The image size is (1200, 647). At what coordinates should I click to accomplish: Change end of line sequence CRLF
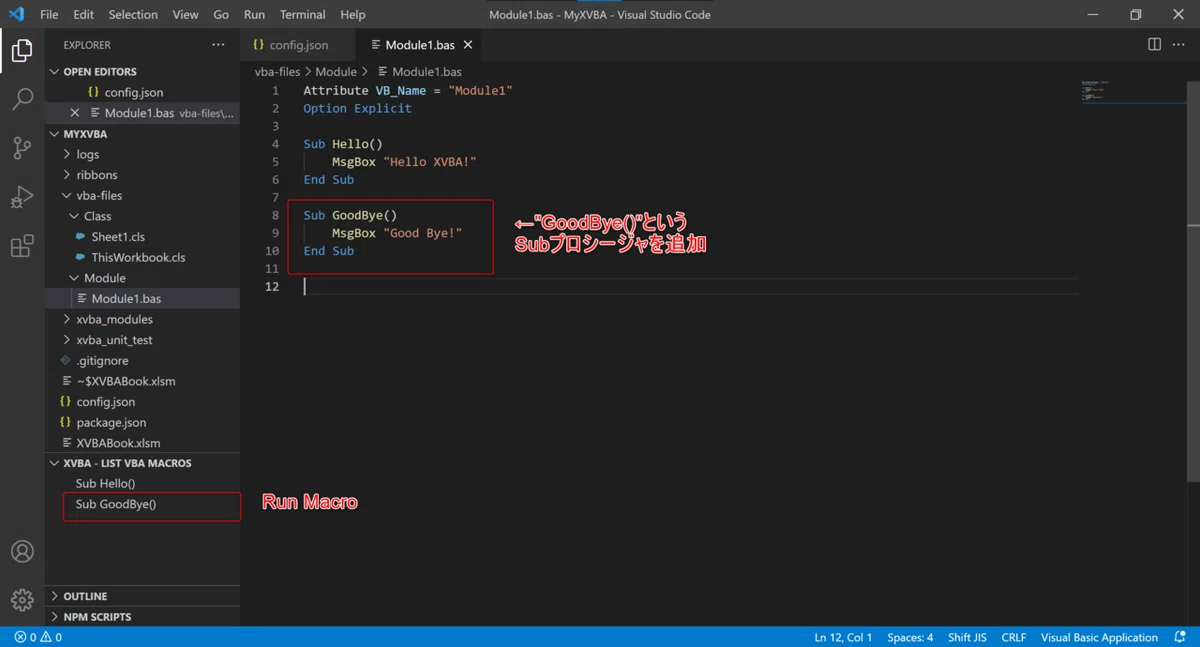click(1014, 637)
